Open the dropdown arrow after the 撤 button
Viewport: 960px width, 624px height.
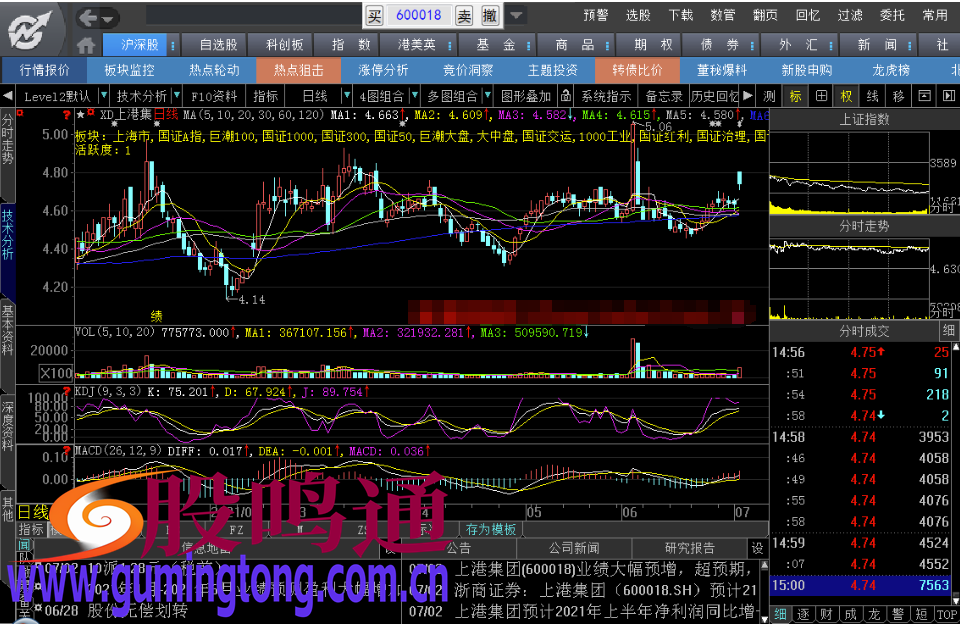[x=516, y=15]
